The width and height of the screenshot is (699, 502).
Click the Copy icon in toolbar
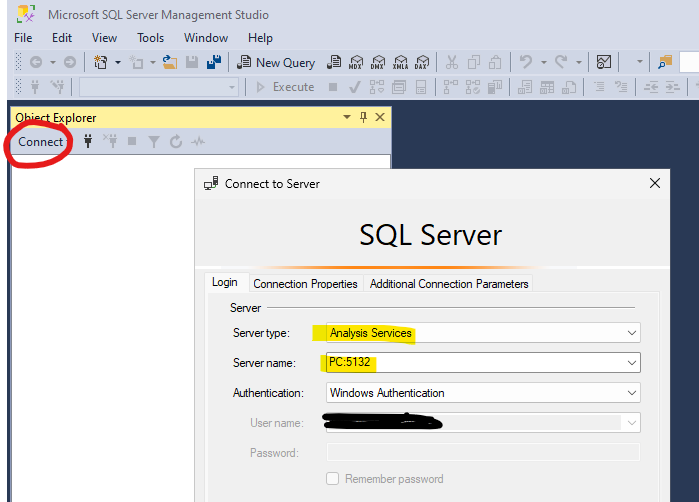[x=474, y=62]
